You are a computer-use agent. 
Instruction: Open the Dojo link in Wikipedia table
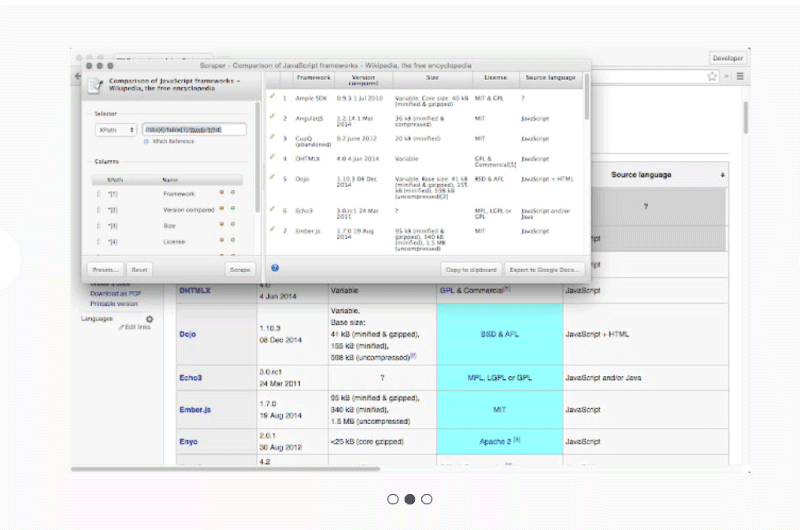[x=187, y=334]
